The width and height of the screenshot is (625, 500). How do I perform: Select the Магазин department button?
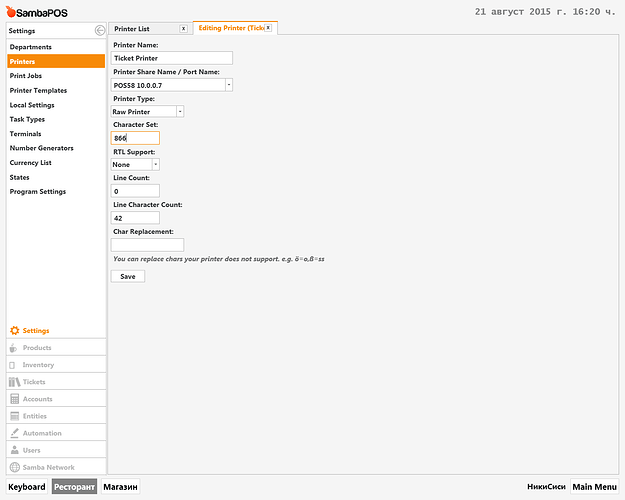120,487
